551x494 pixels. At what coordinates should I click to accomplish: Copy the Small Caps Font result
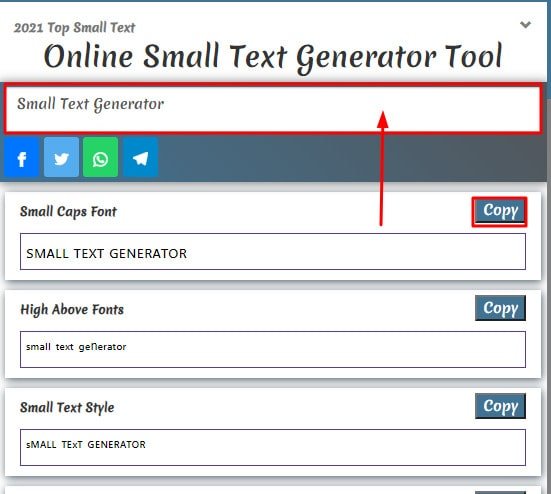click(499, 212)
